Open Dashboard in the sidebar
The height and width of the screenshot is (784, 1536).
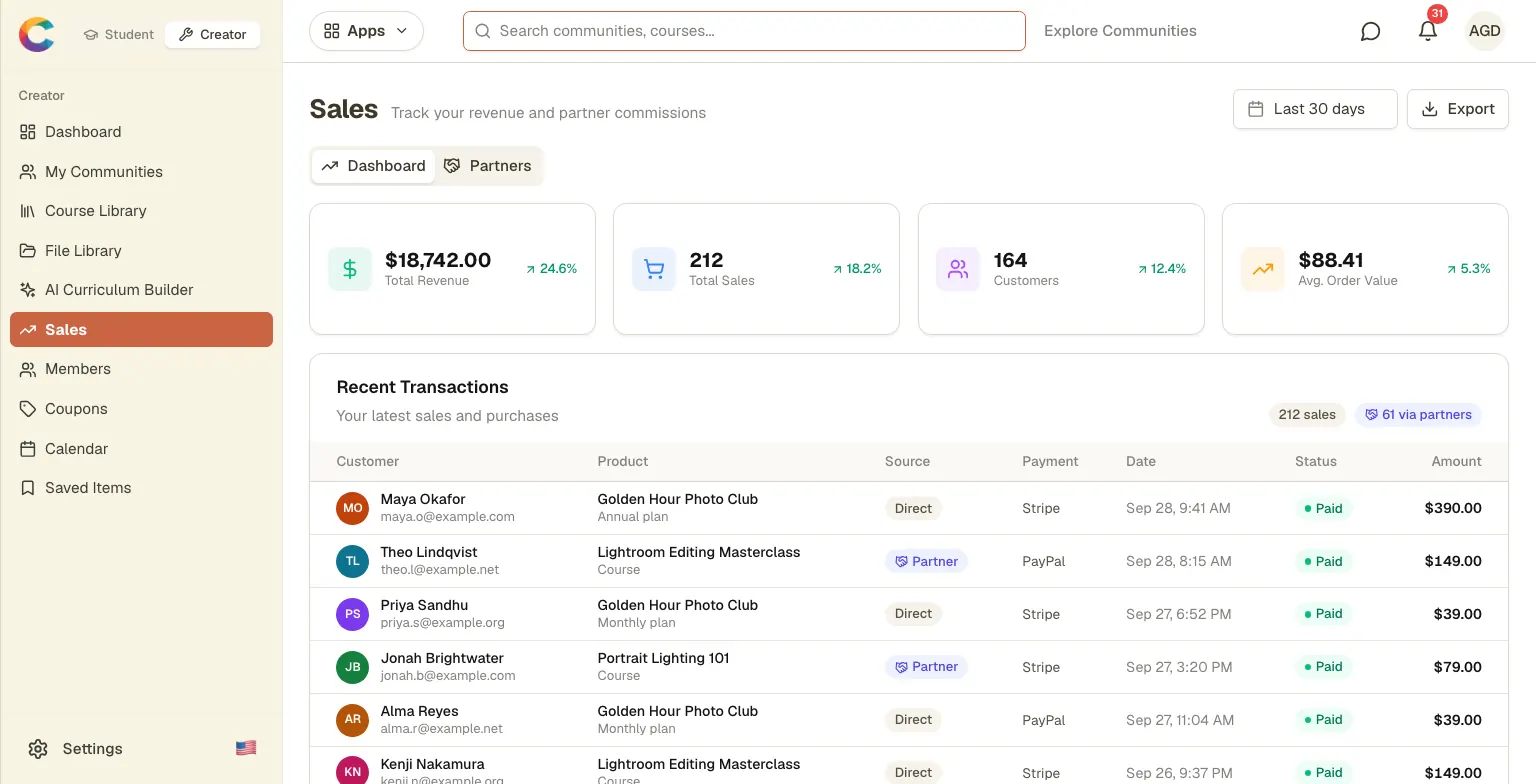[141, 132]
